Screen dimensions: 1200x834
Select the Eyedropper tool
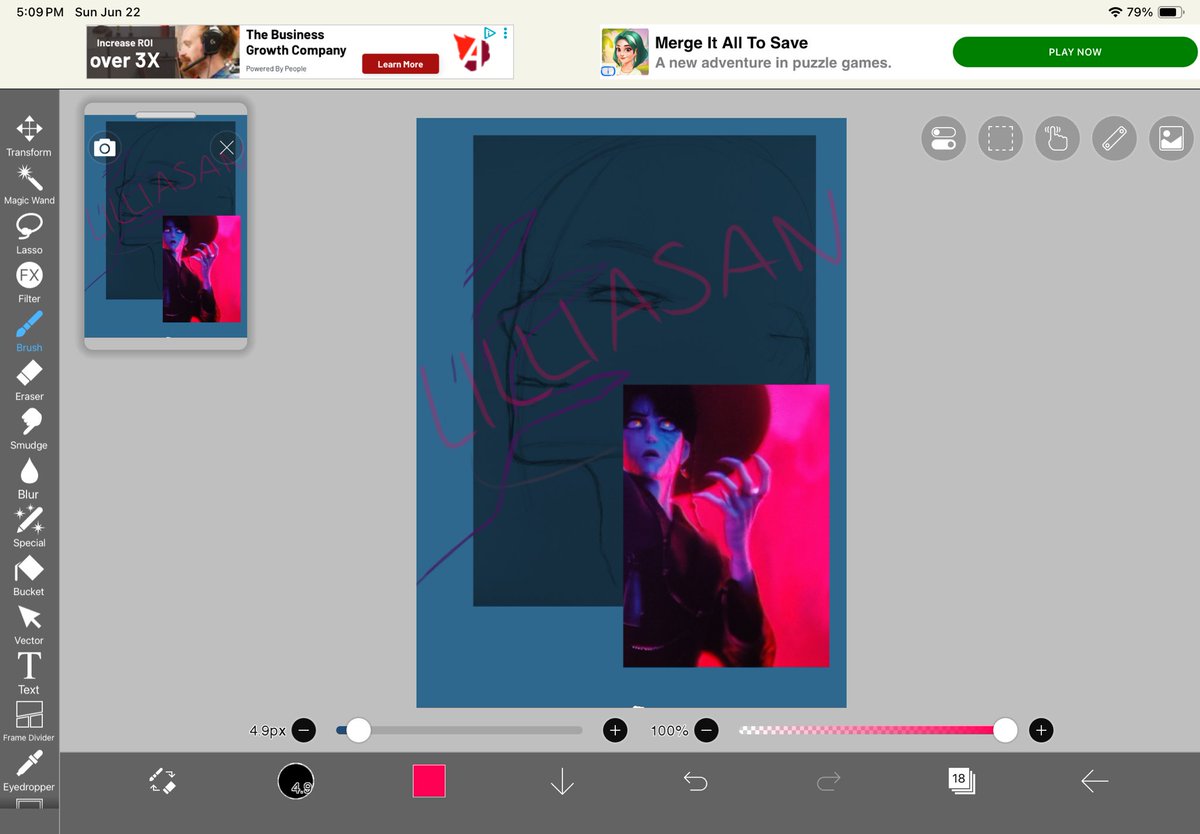pos(29,771)
